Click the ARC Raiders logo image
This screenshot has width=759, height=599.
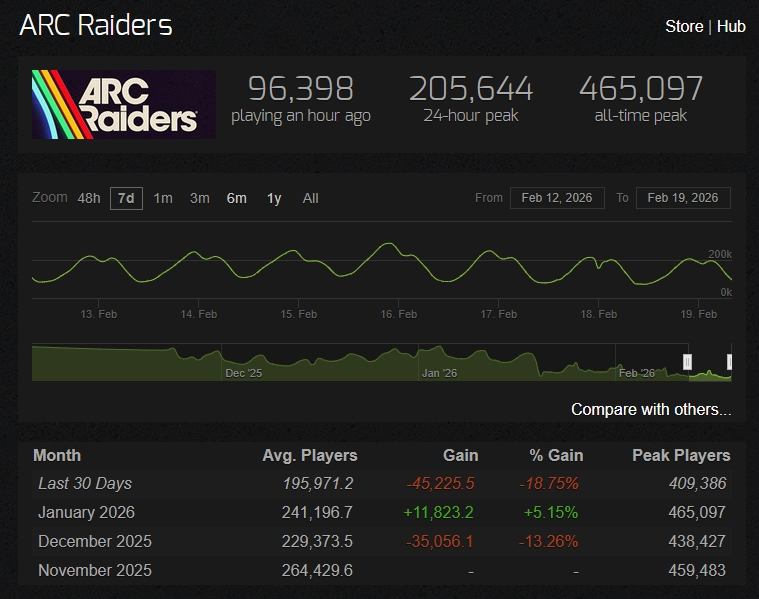[124, 104]
